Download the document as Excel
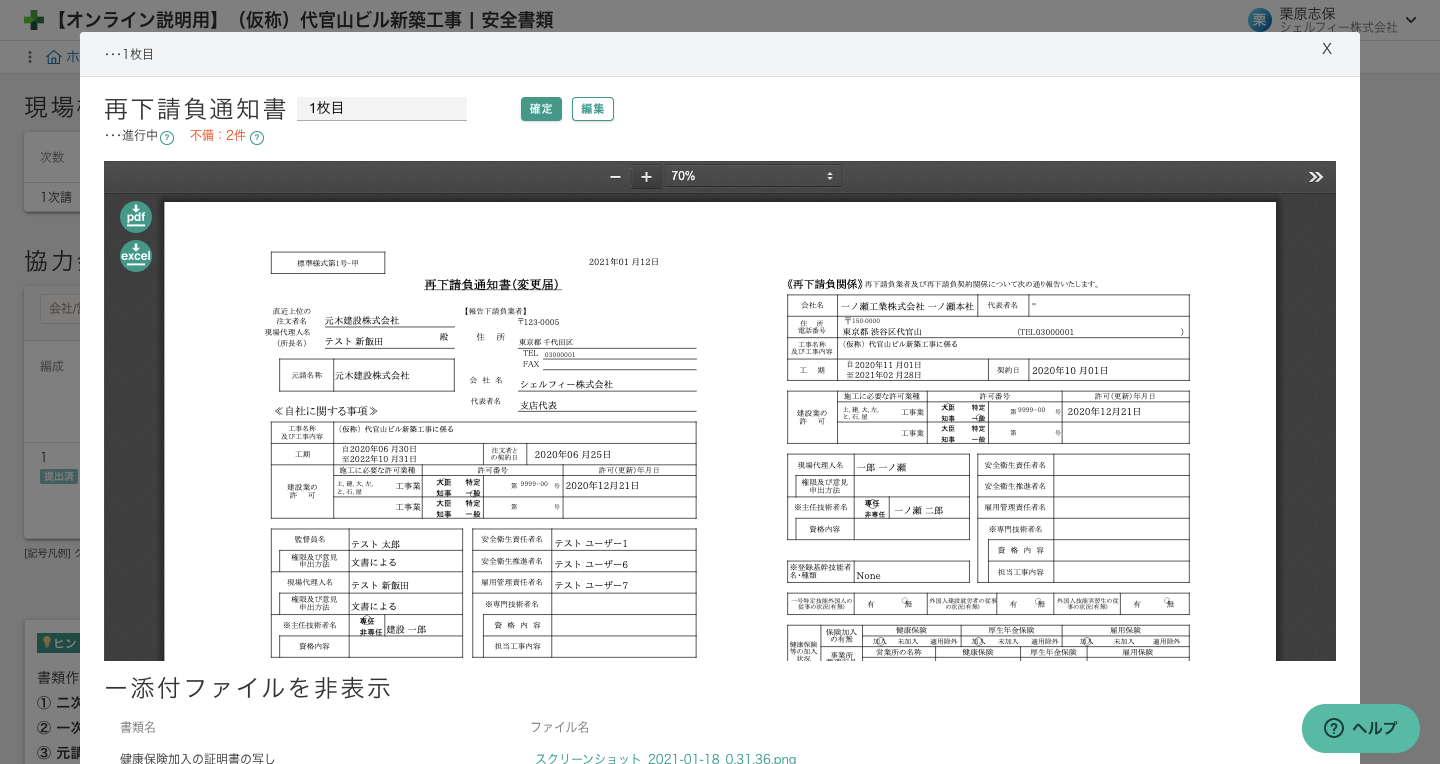 tap(135, 256)
